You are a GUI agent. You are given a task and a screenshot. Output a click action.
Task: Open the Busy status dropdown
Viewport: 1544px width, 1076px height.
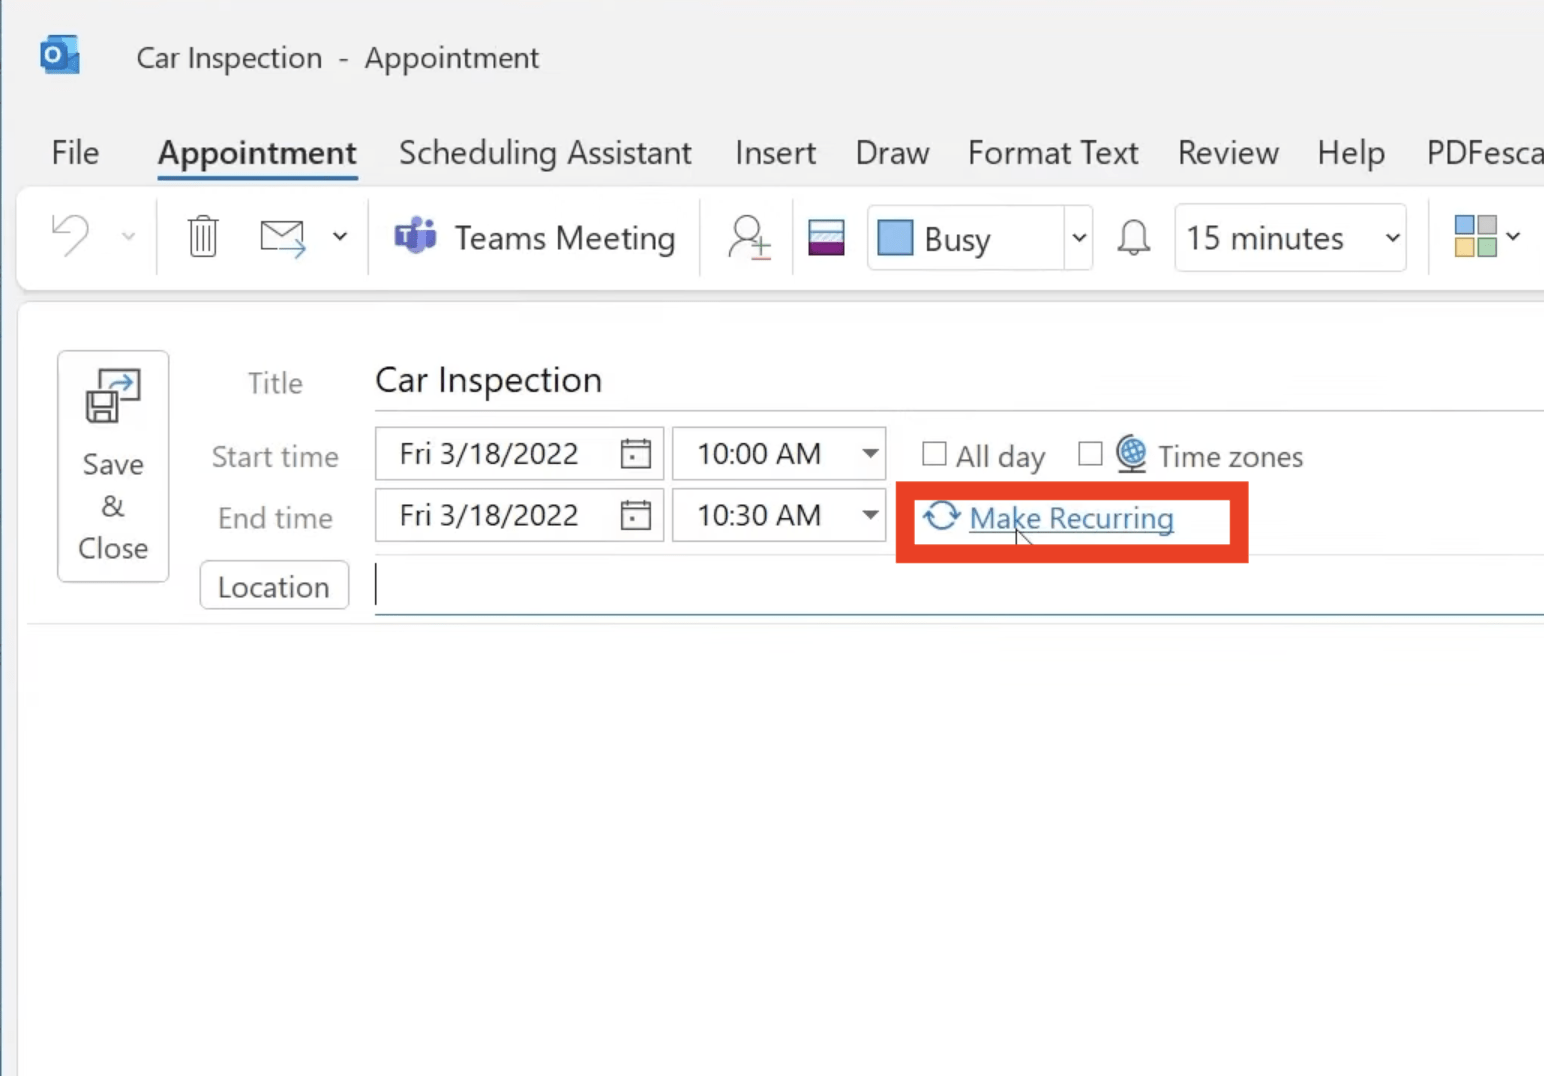tap(1079, 238)
